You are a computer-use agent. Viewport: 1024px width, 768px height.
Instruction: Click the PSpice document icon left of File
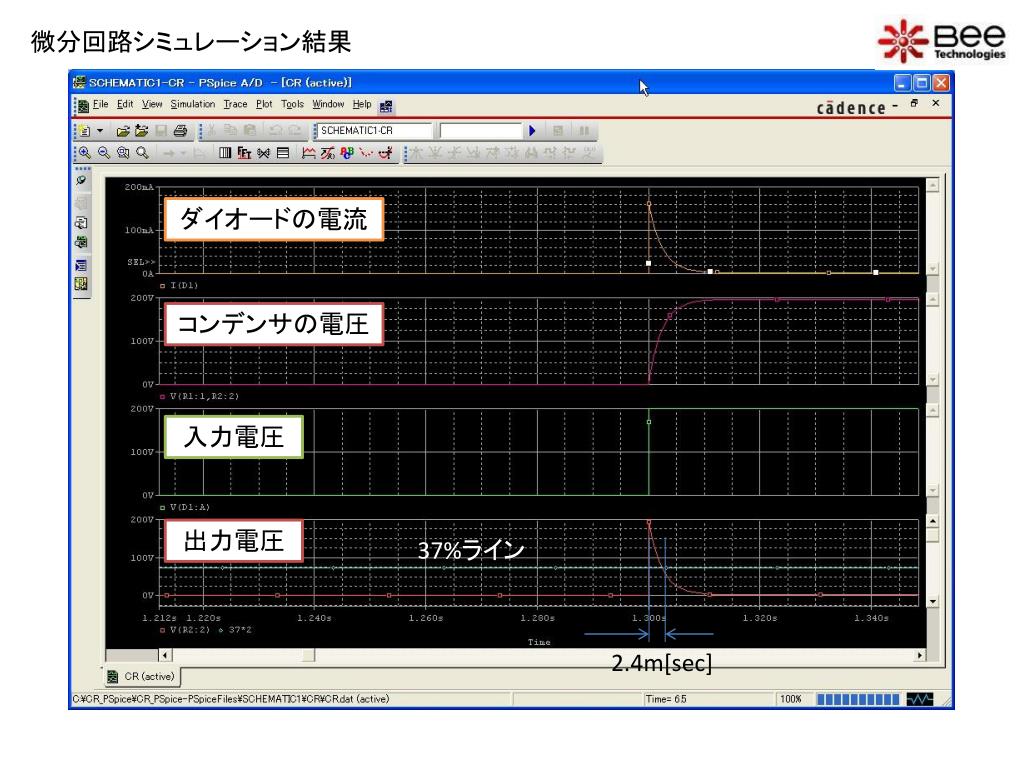[x=84, y=106]
